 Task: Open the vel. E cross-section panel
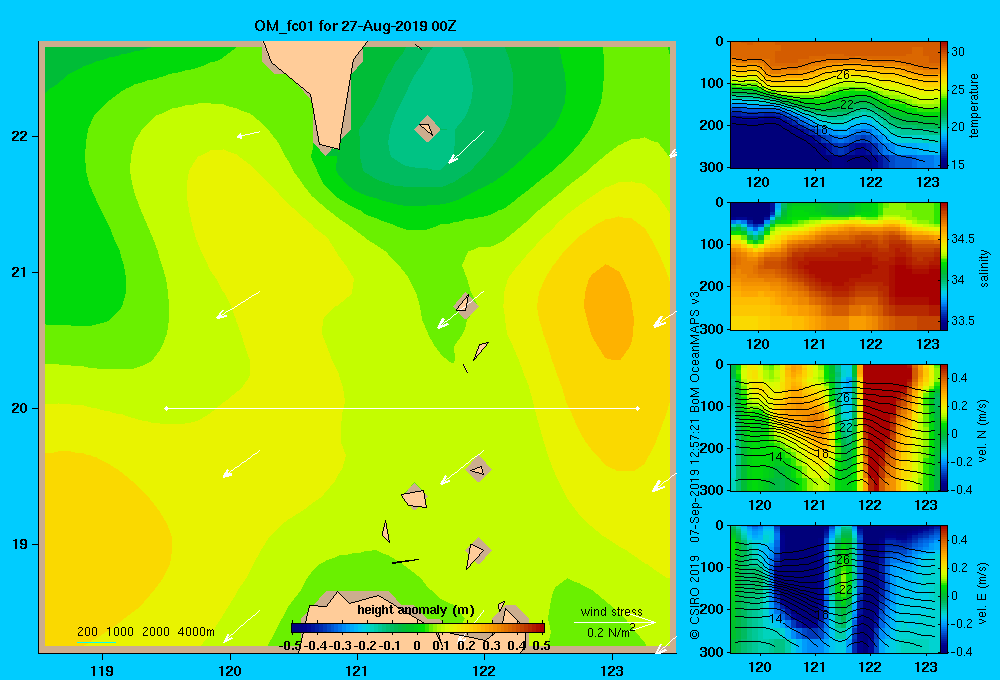click(834, 589)
